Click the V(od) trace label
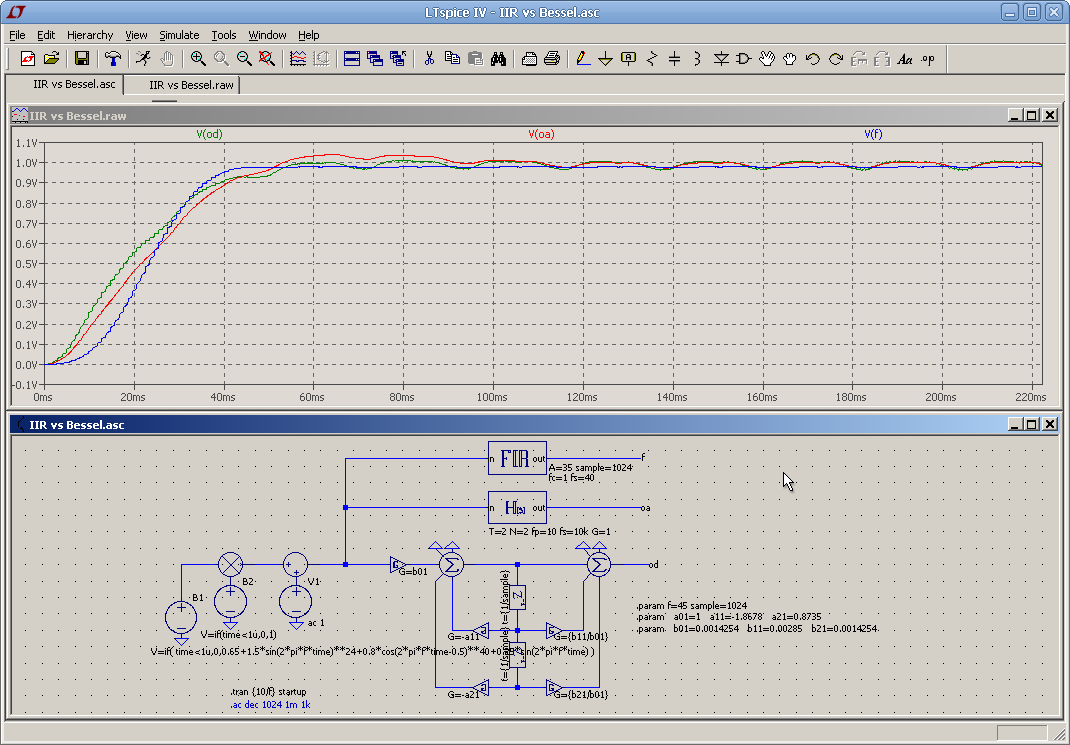1070x745 pixels. pos(209,134)
